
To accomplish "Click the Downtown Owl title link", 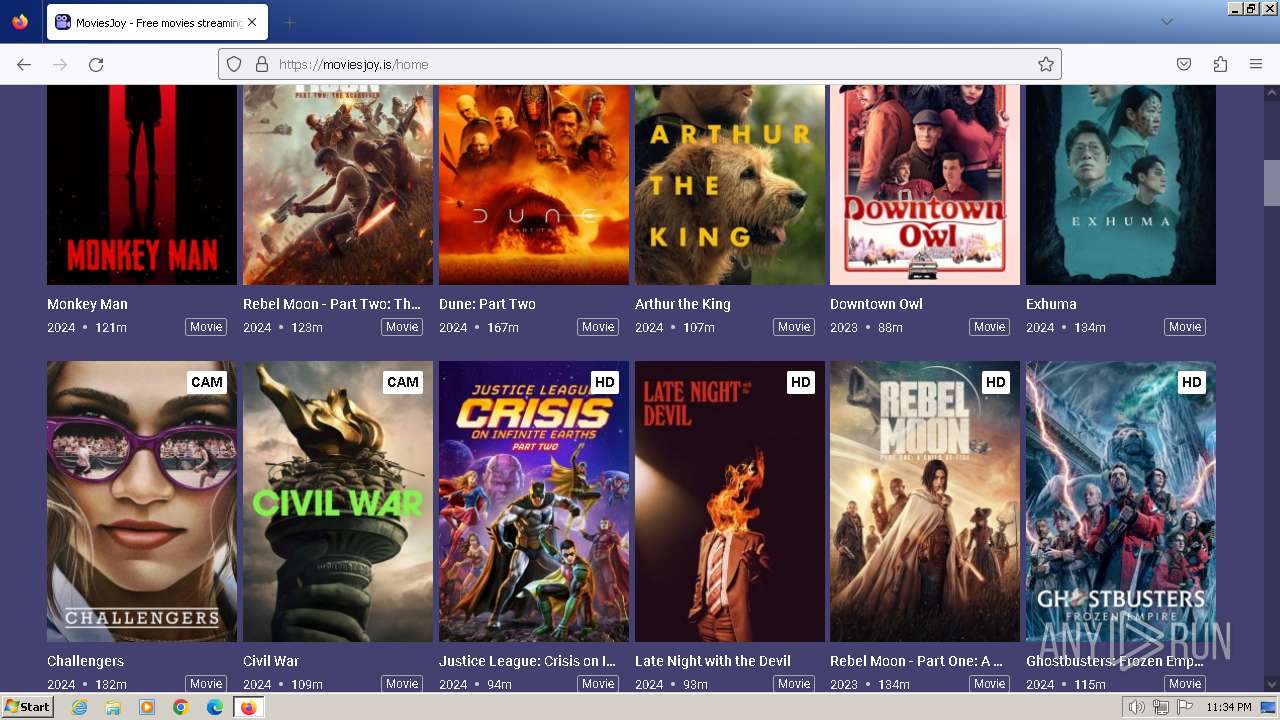I will click(876, 304).
